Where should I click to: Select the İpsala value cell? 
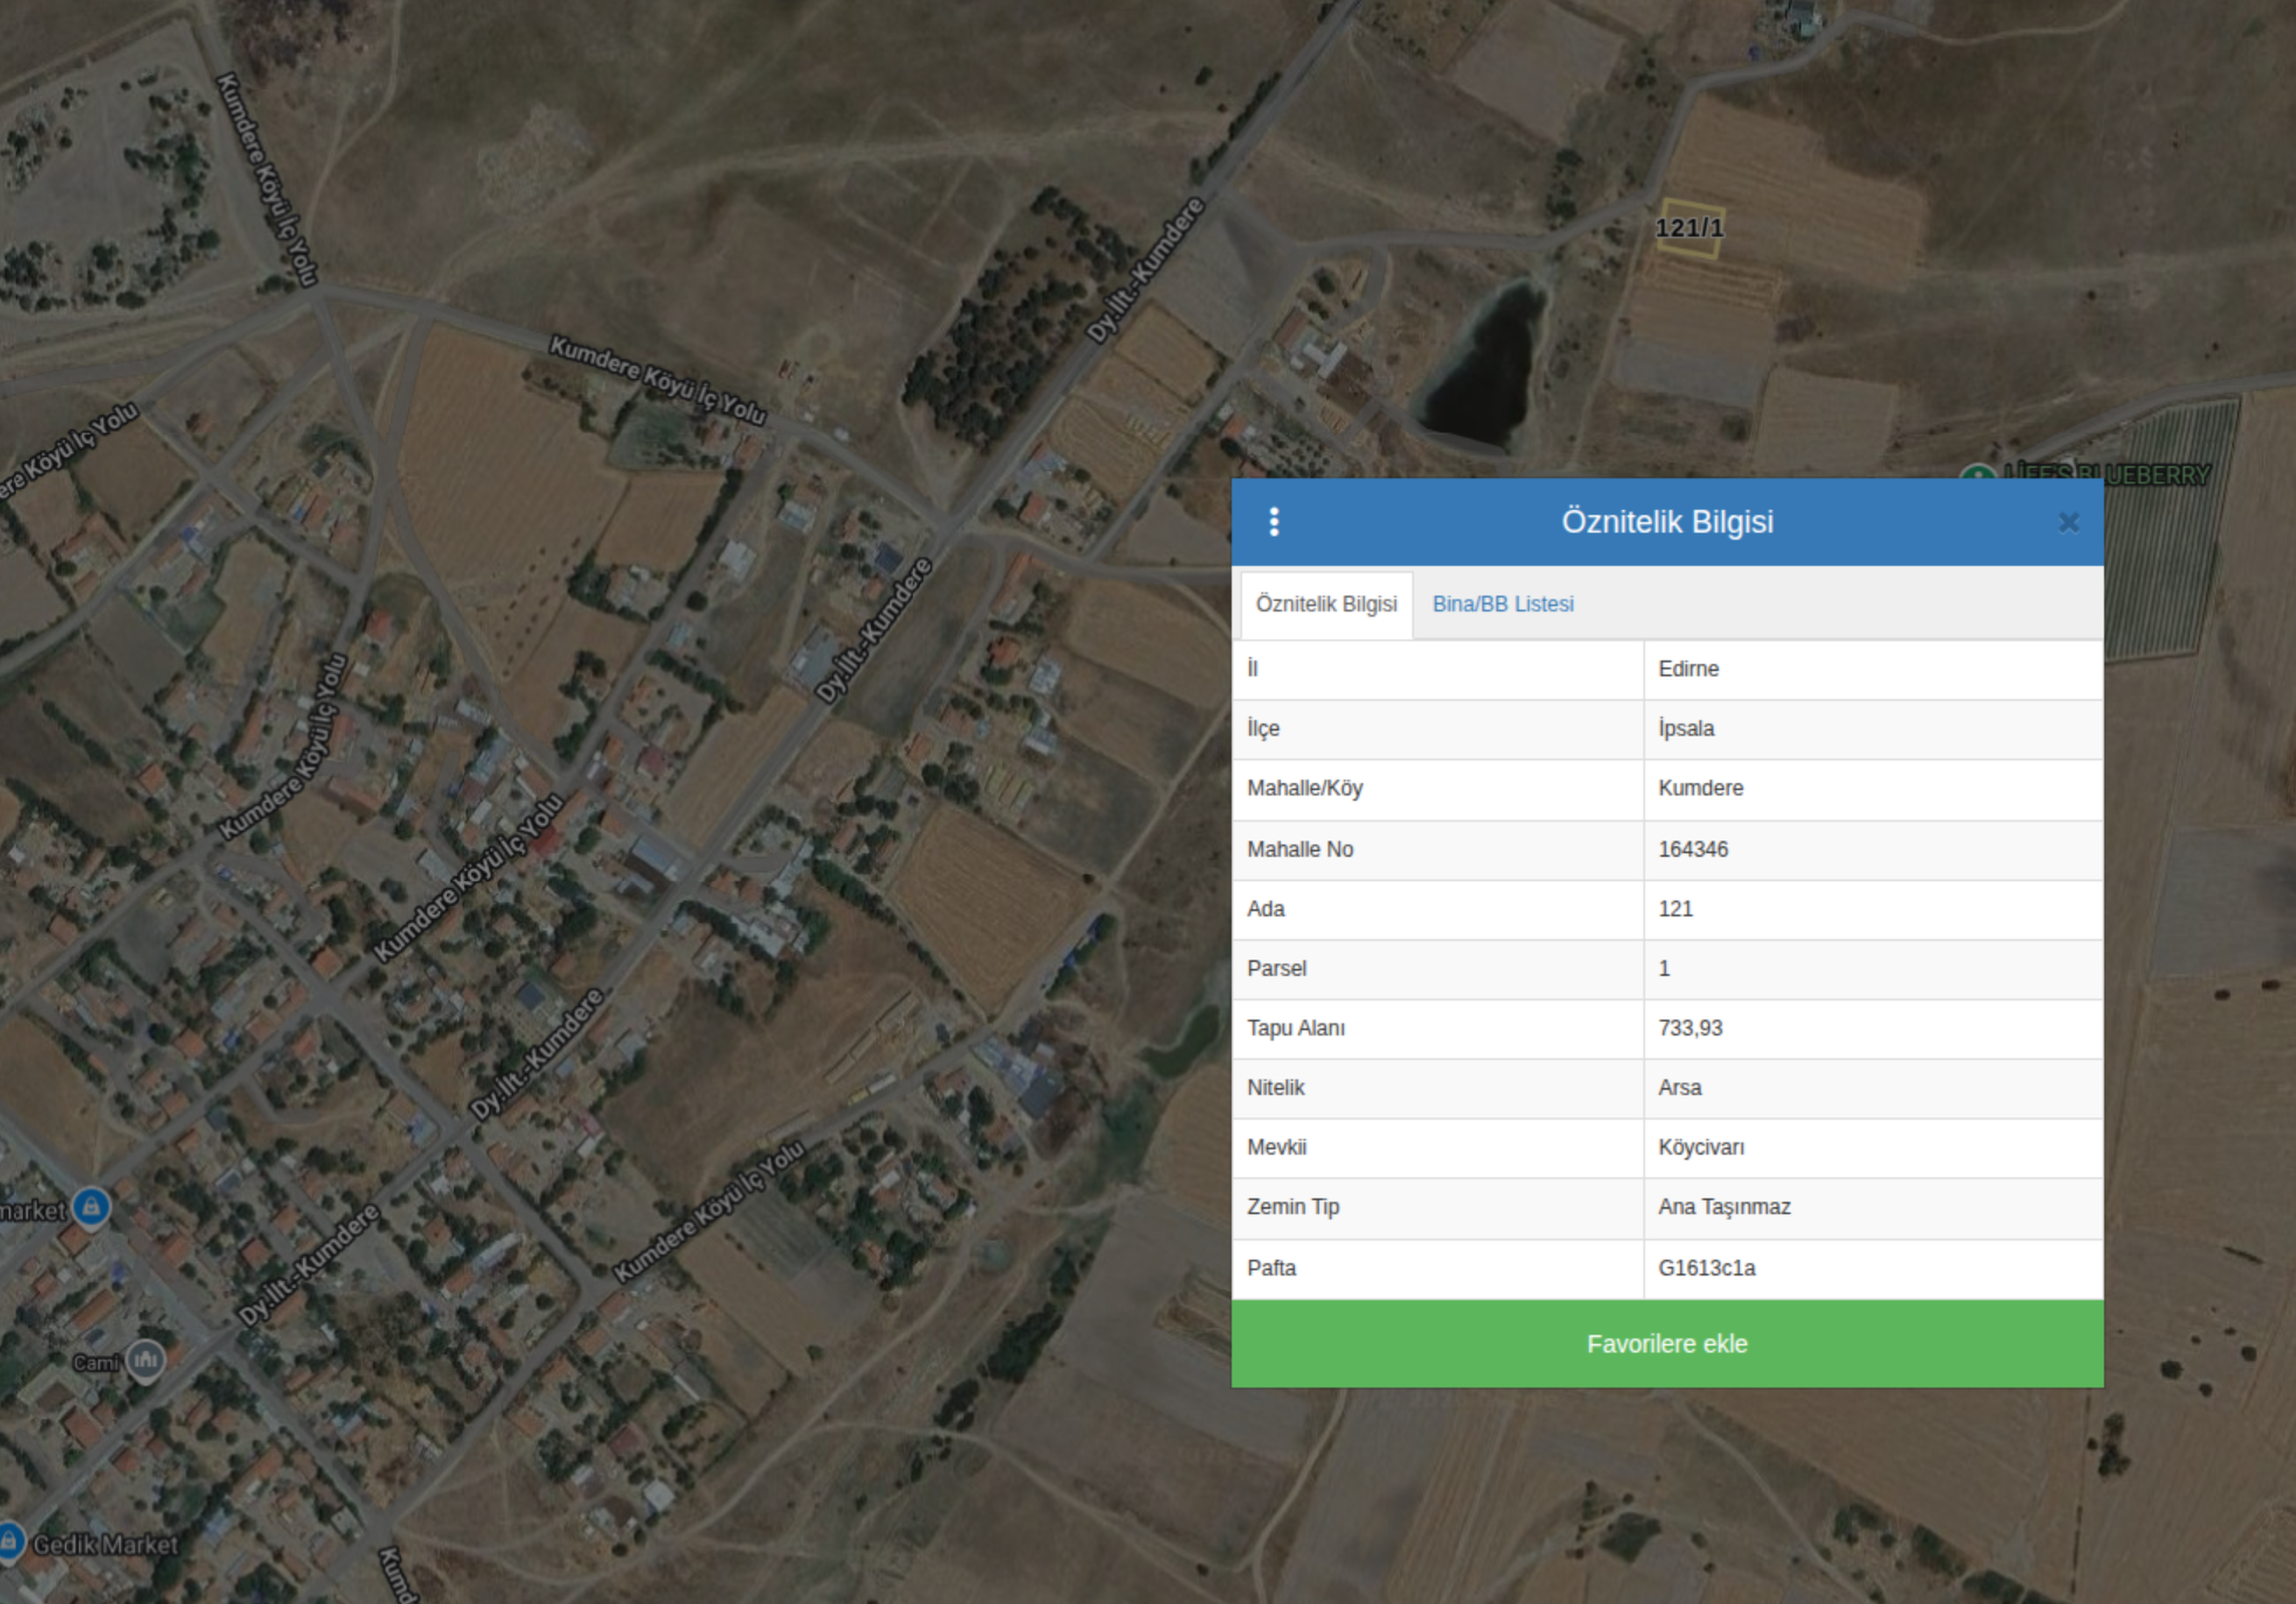click(1873, 729)
